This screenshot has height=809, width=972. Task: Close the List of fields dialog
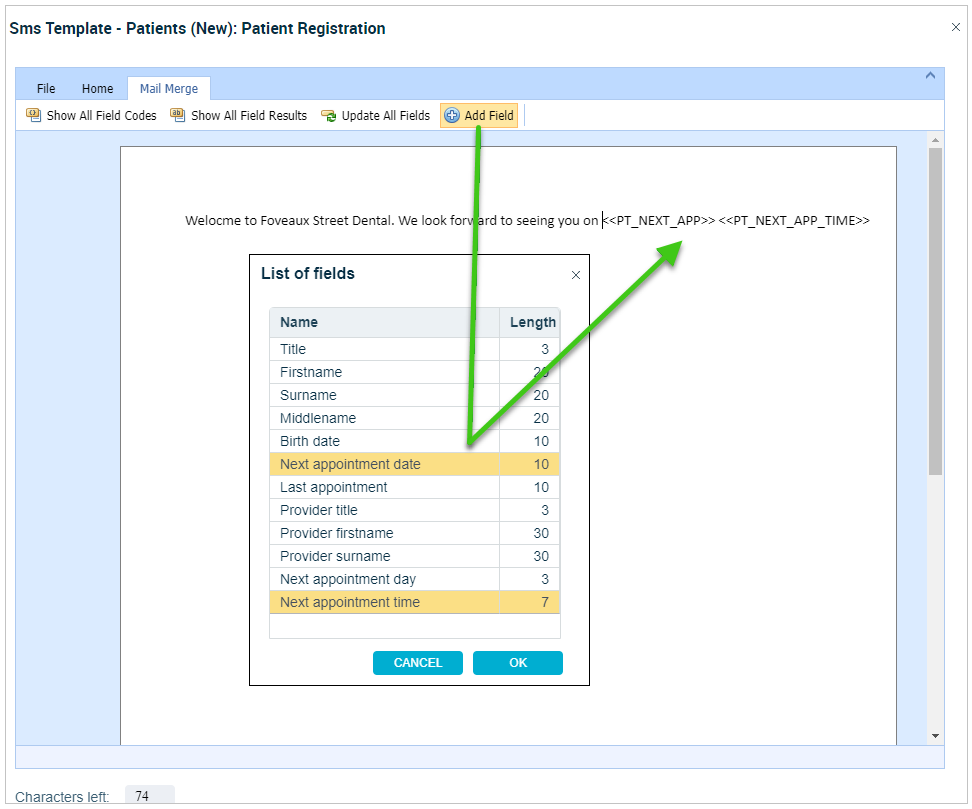click(x=576, y=275)
